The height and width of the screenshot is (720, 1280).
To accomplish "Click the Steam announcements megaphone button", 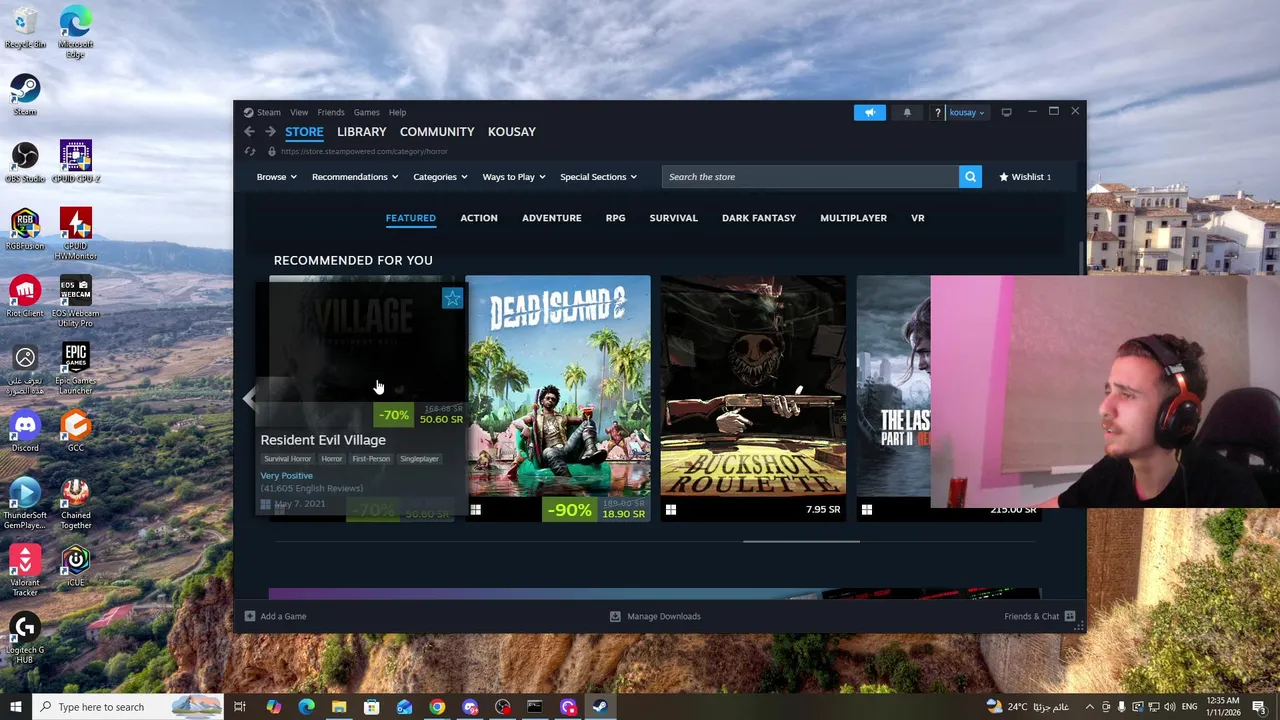I will click(870, 112).
